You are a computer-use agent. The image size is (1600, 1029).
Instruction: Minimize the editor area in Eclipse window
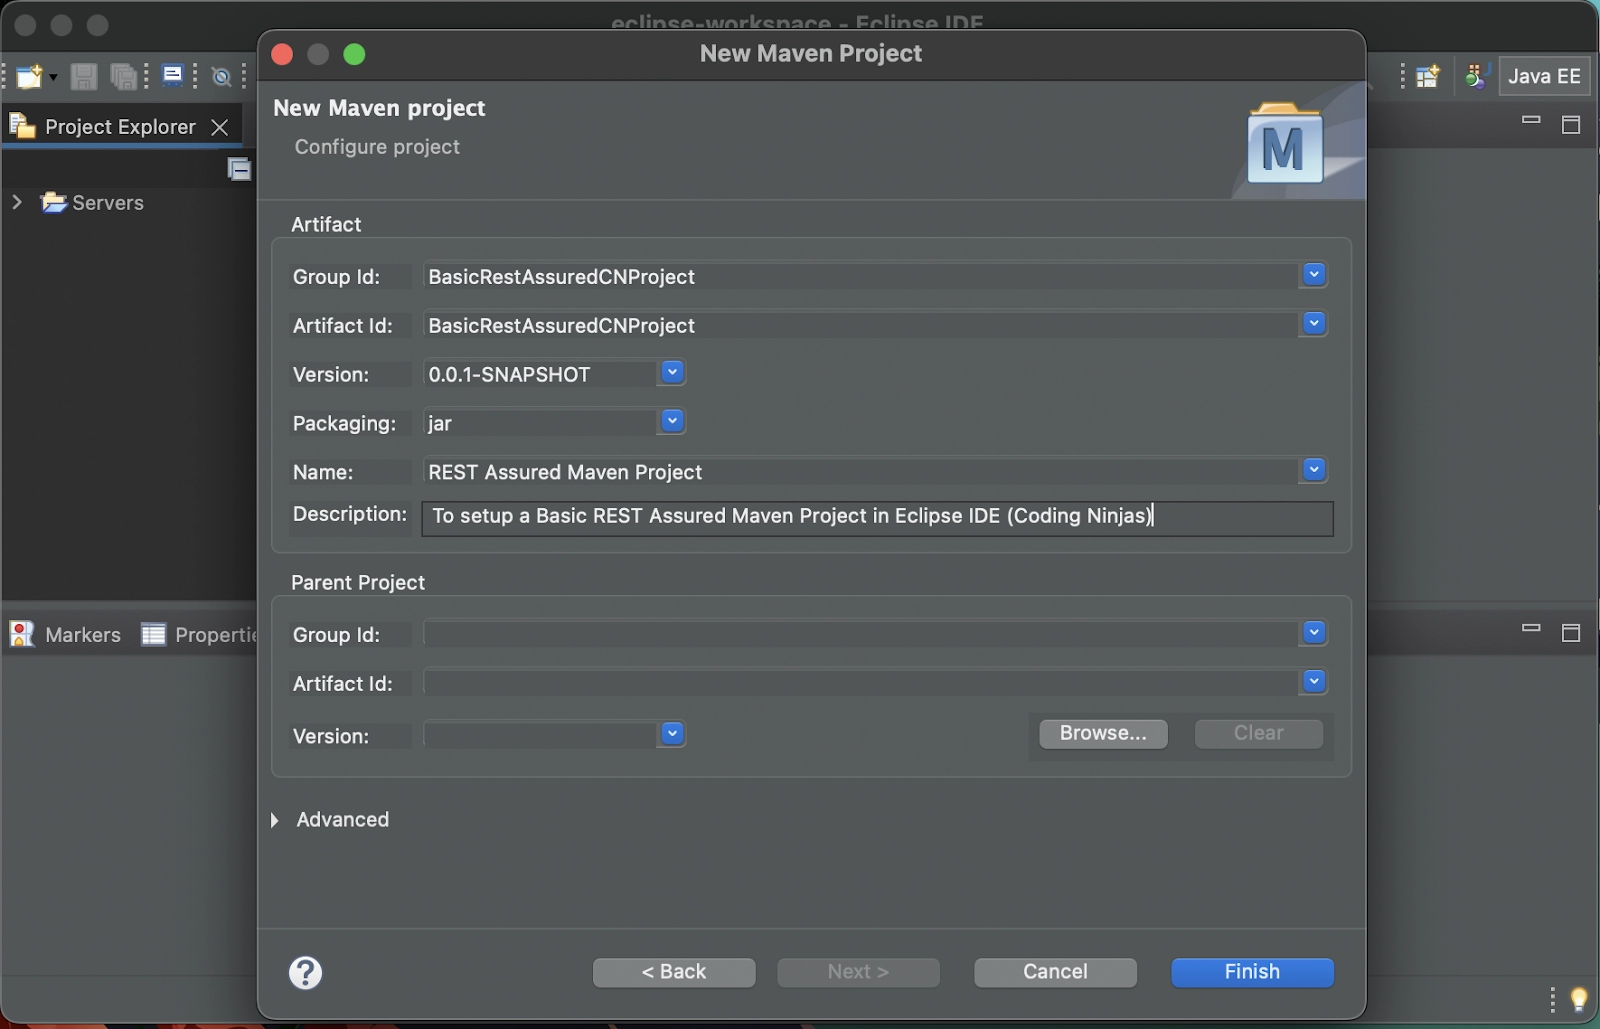(x=1531, y=120)
